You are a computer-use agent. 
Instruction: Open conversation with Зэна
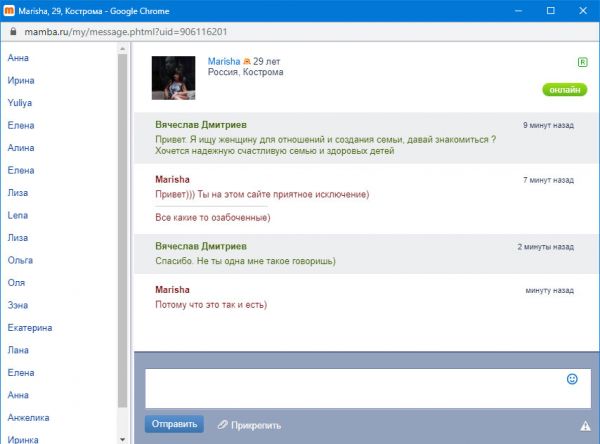click(x=18, y=305)
